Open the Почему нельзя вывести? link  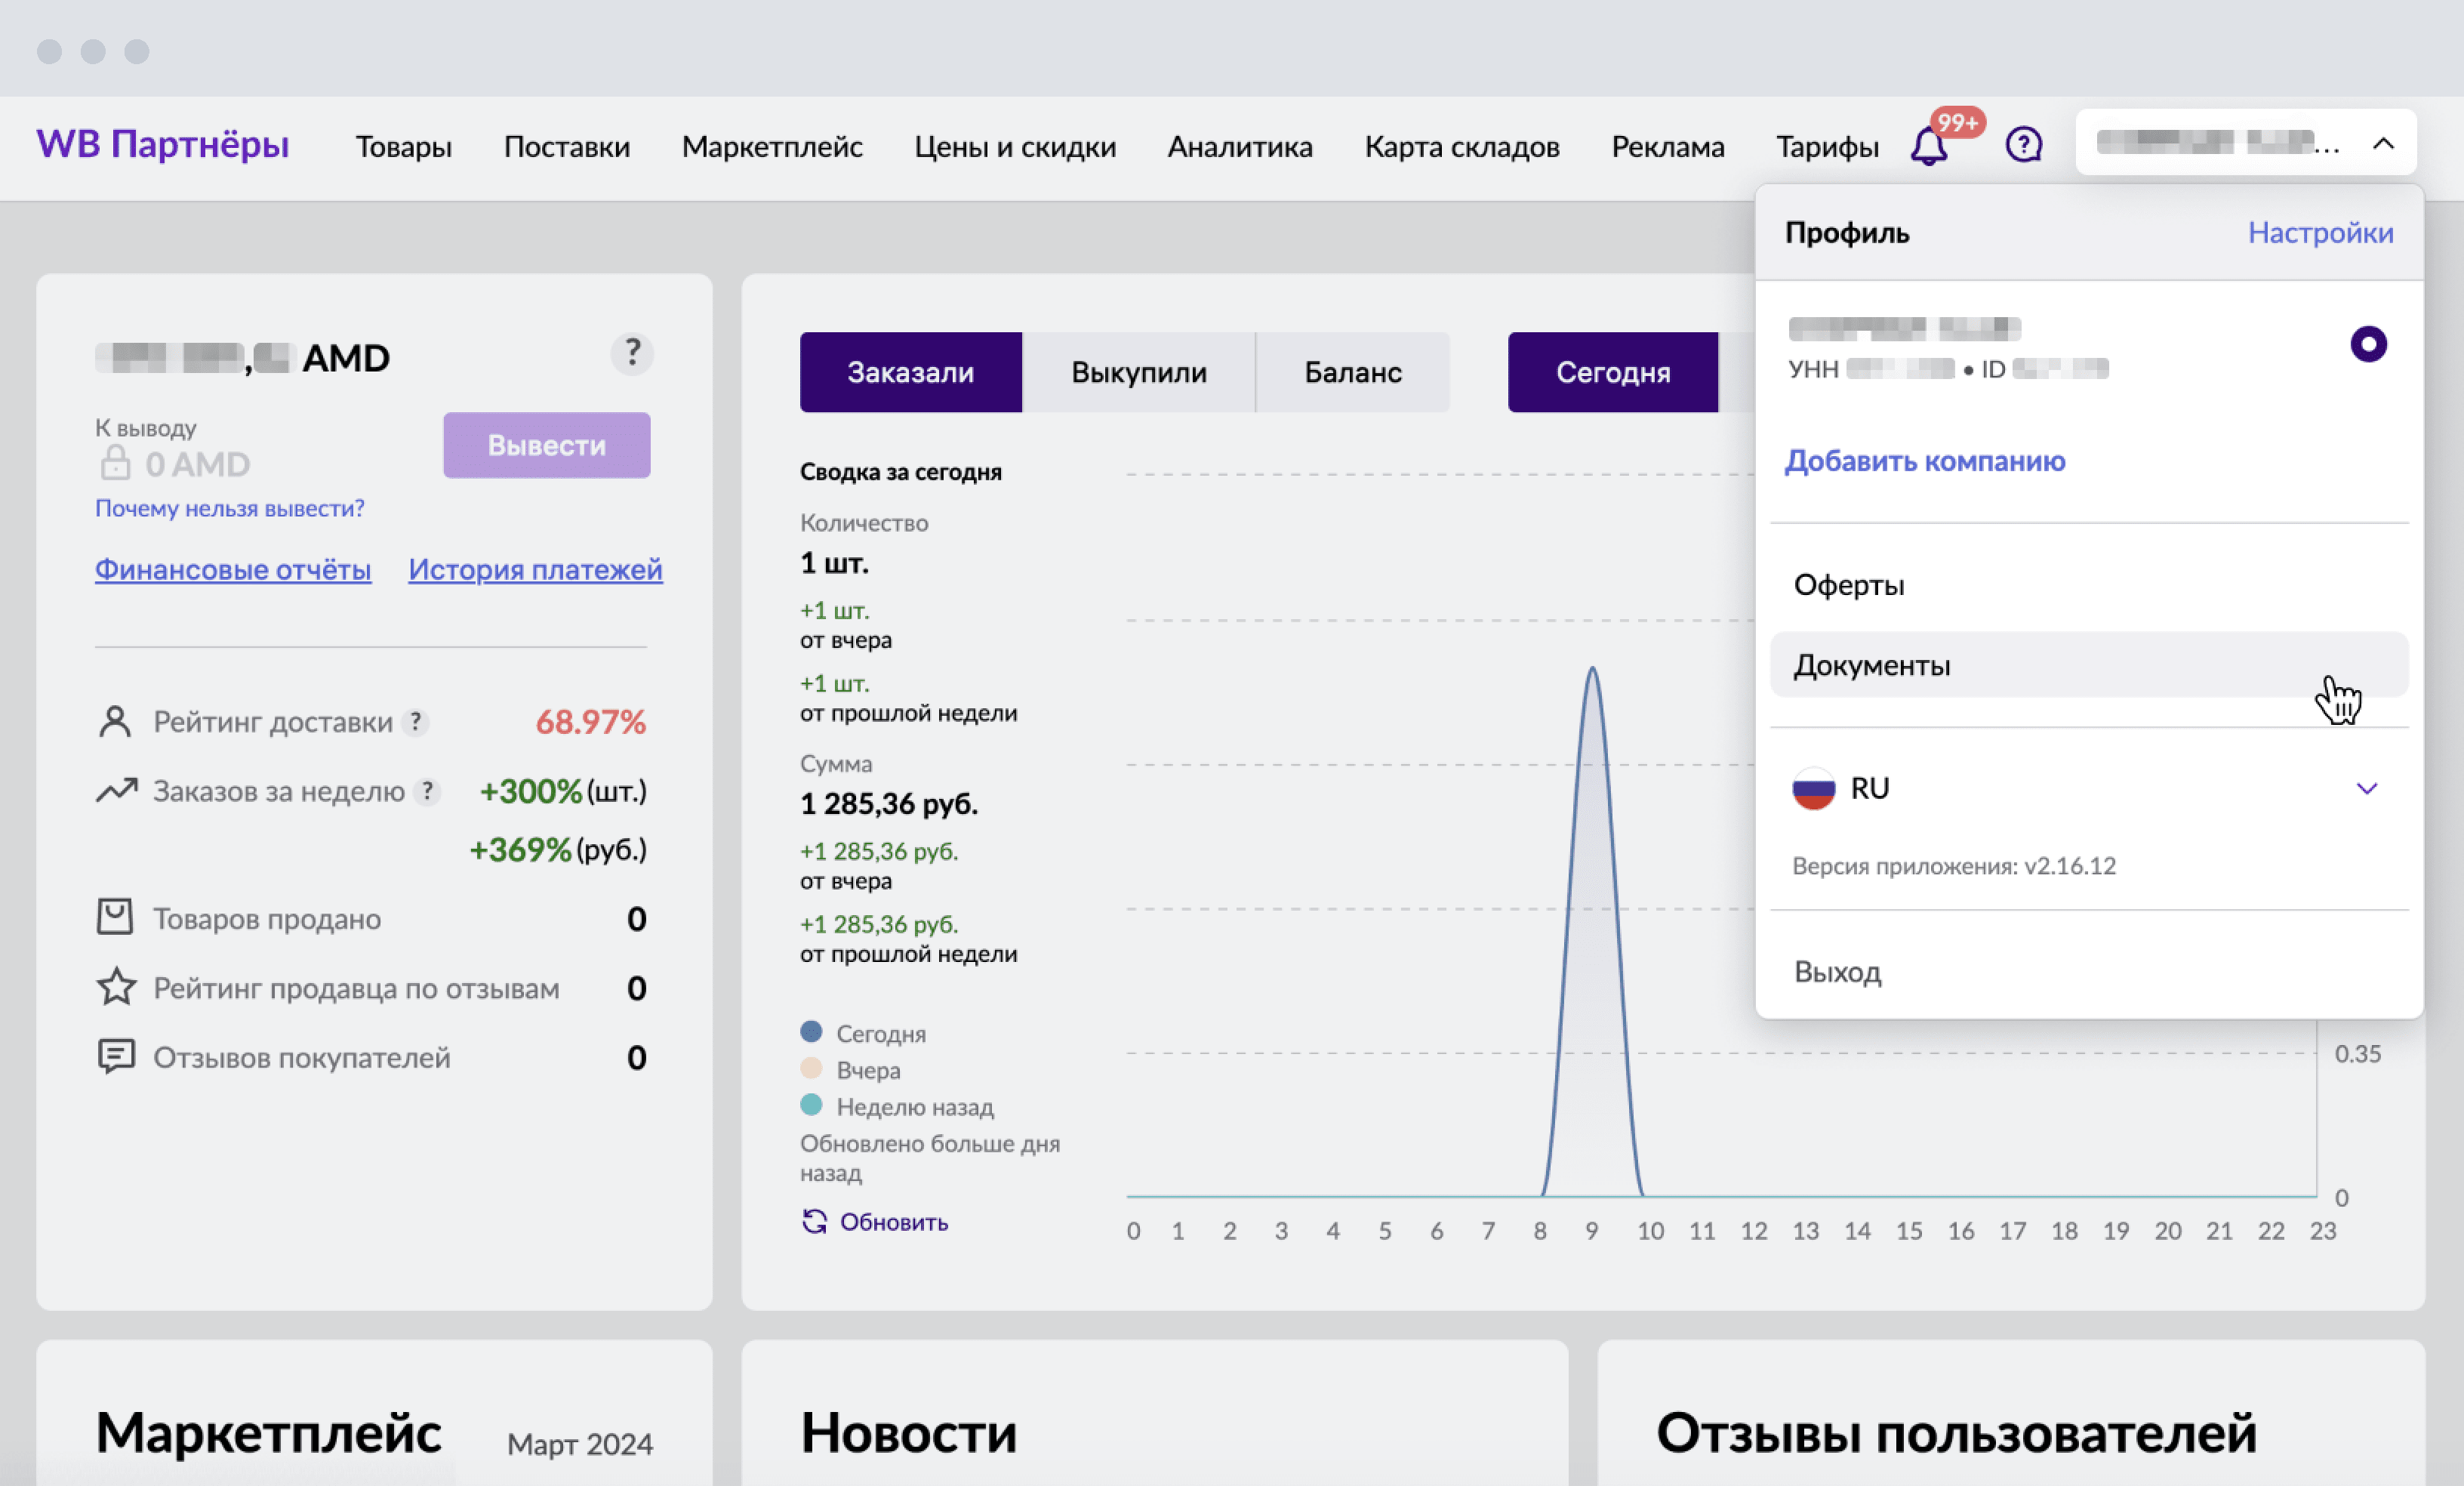230,508
